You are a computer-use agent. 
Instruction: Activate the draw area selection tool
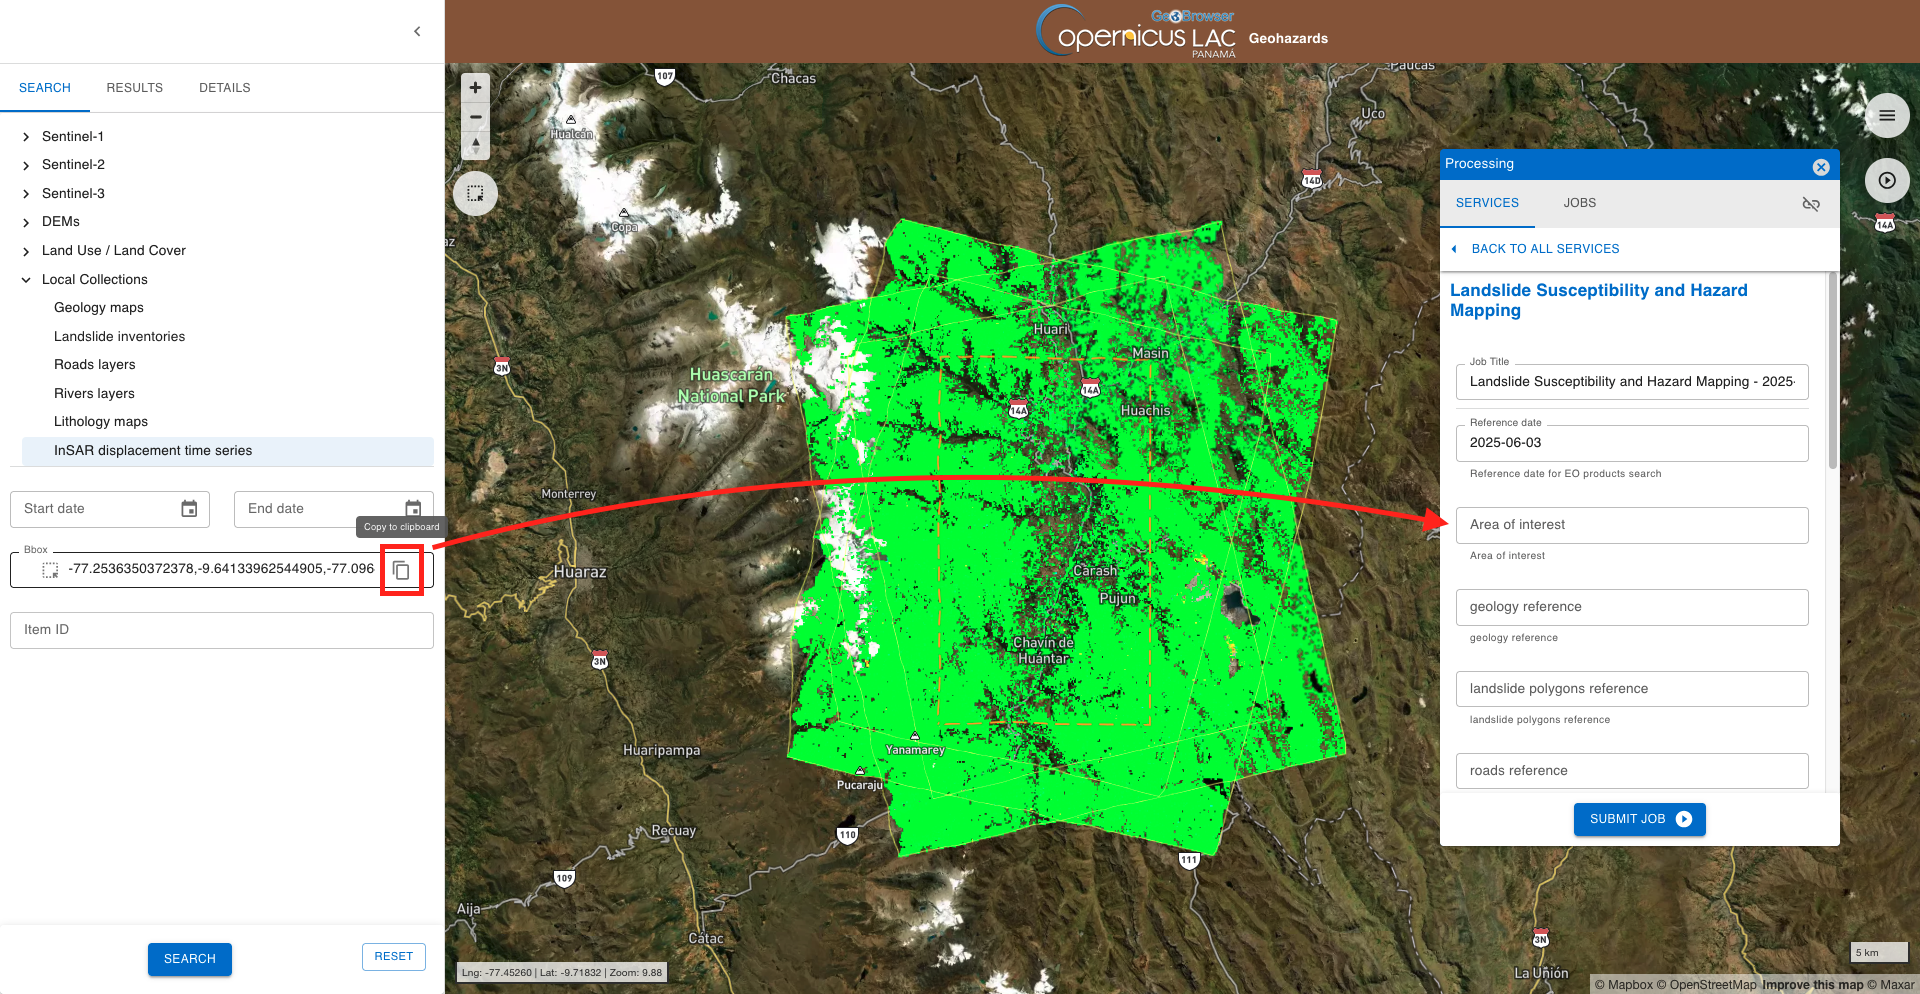(x=476, y=193)
